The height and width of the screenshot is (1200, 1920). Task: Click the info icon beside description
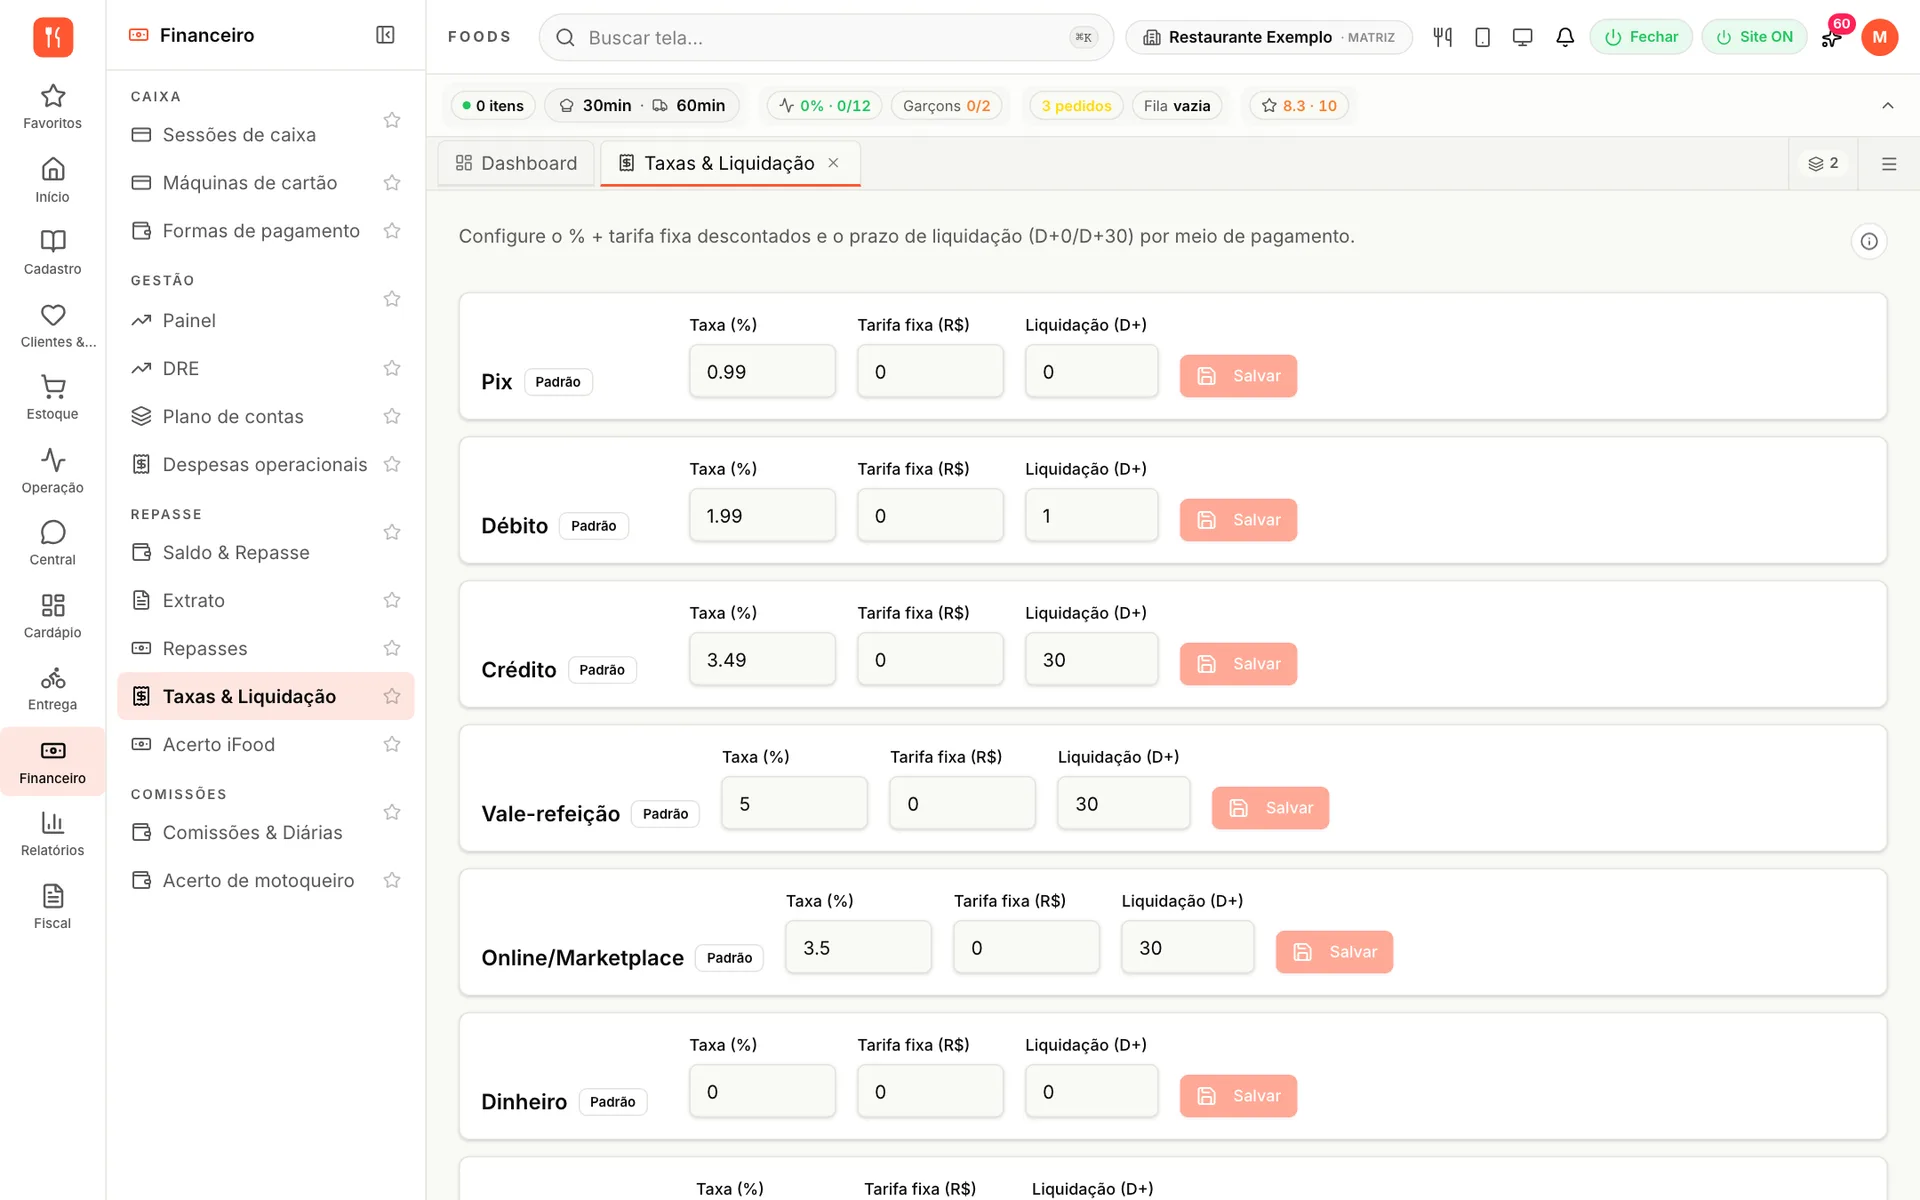(x=1868, y=241)
